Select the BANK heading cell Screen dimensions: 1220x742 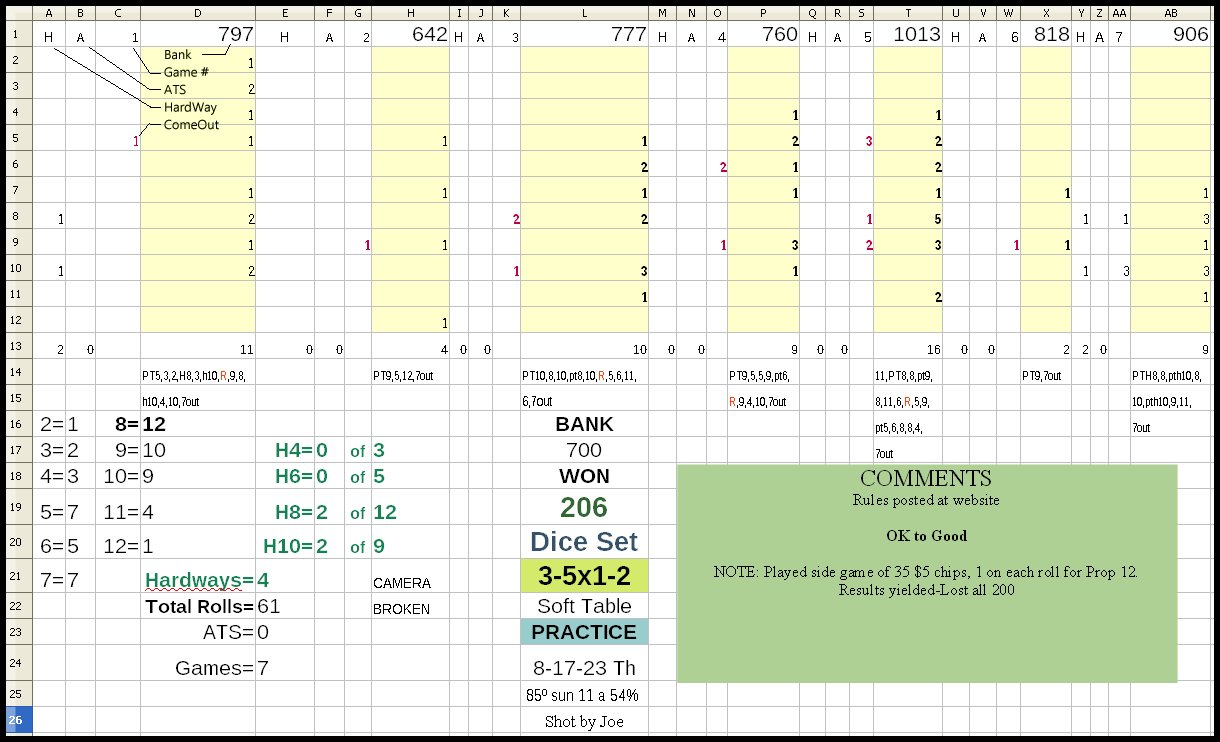[584, 424]
